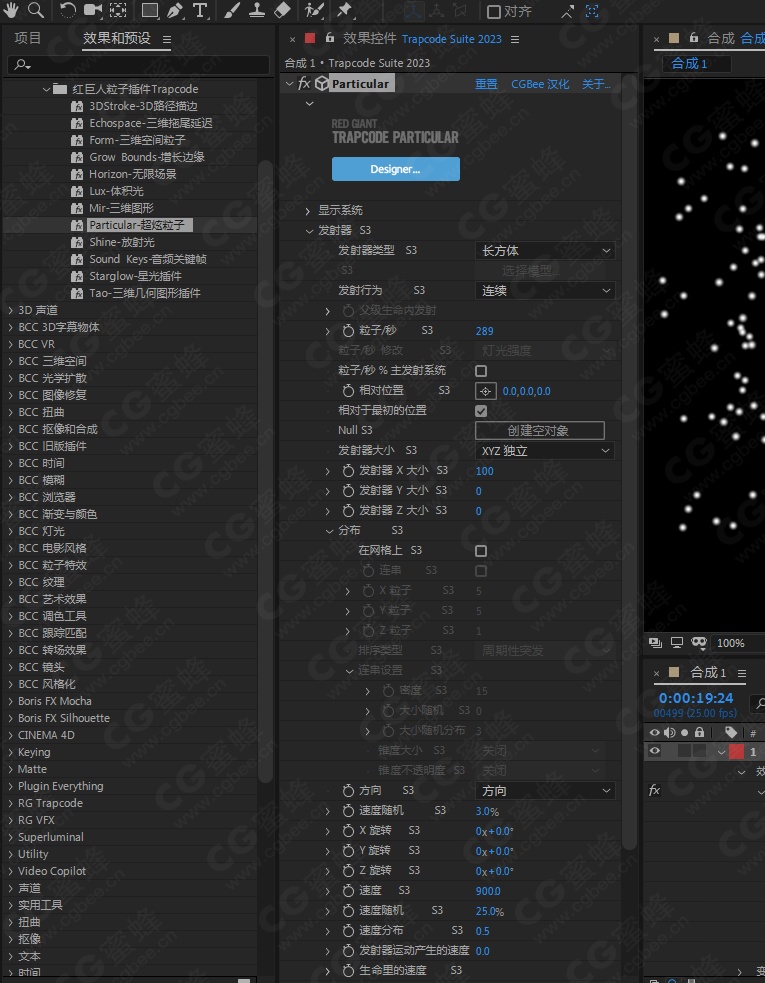
Task: Click the 0:00:19:24 timecode
Action: pos(696,698)
